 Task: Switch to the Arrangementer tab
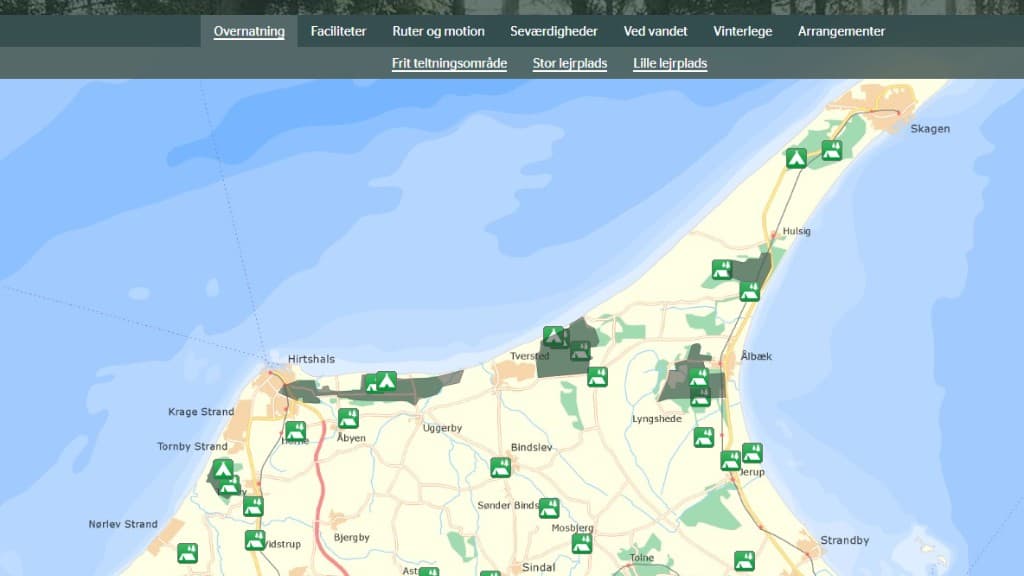click(841, 31)
